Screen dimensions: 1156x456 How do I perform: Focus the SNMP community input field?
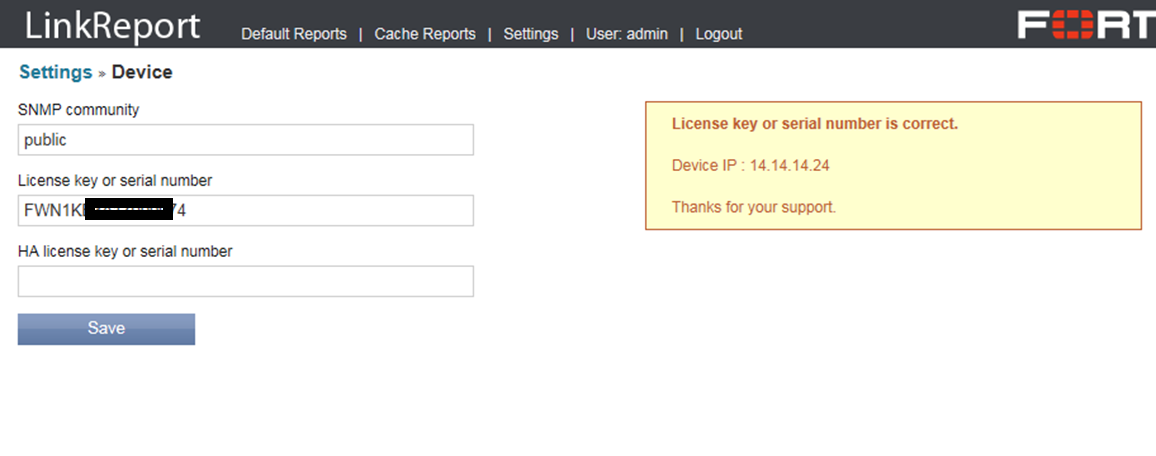(x=245, y=140)
